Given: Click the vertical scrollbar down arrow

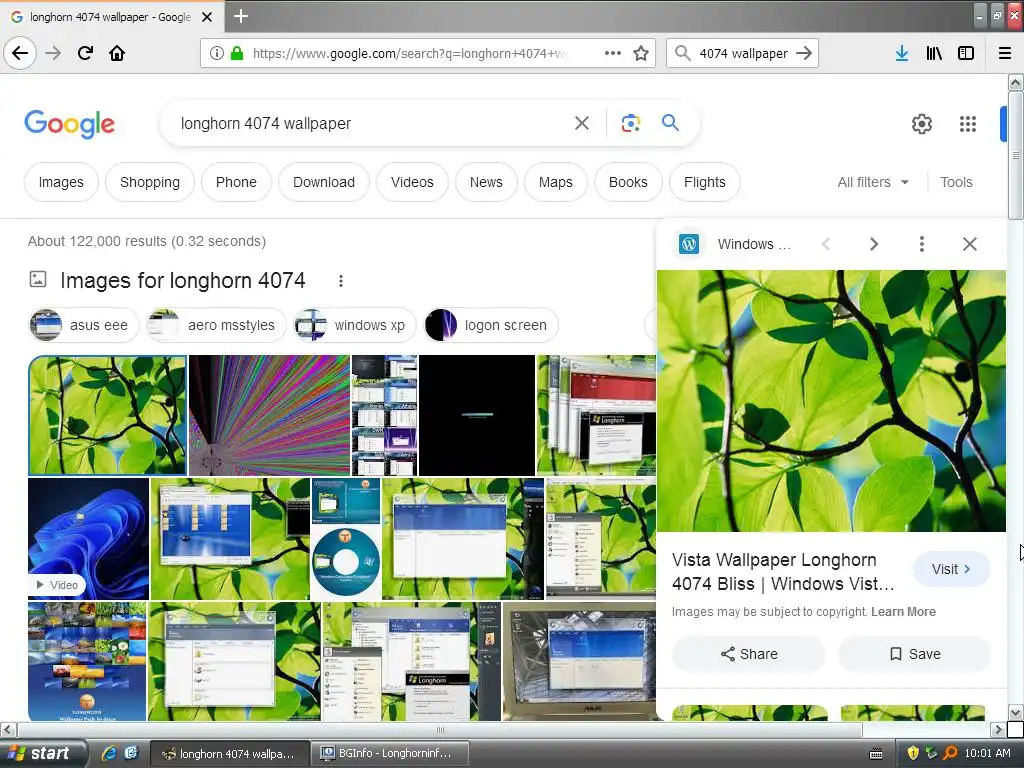Looking at the screenshot, I should coord(1015,712).
